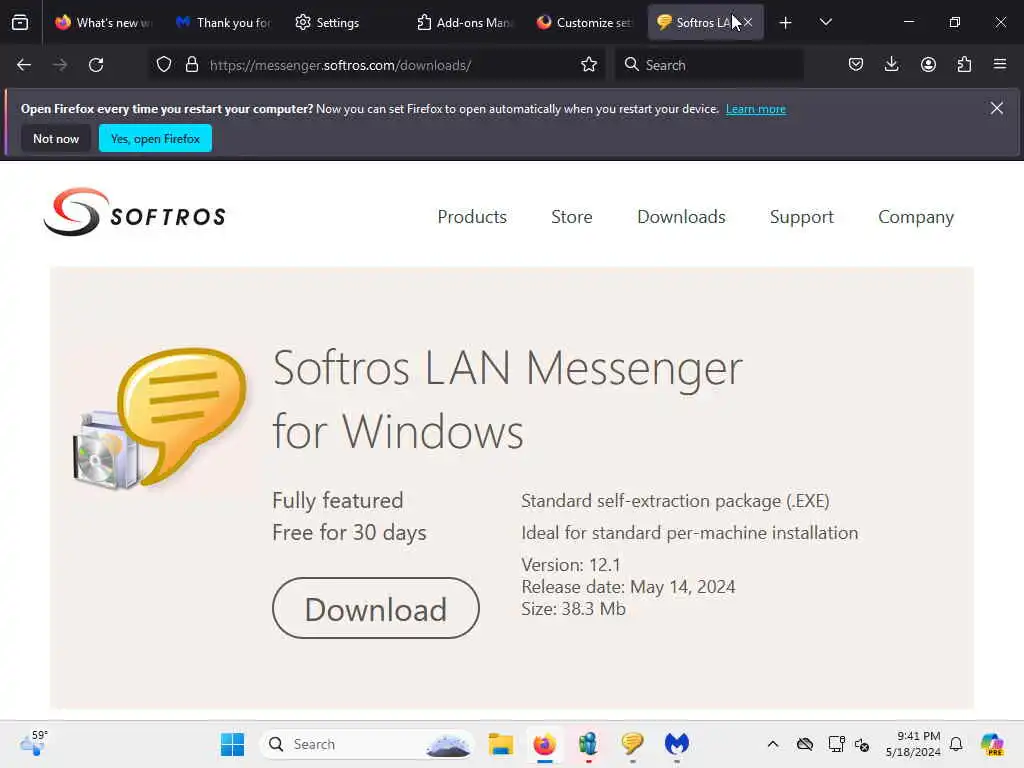Expand the list all tabs dropdown
This screenshot has width=1024, height=768.
(x=825, y=23)
